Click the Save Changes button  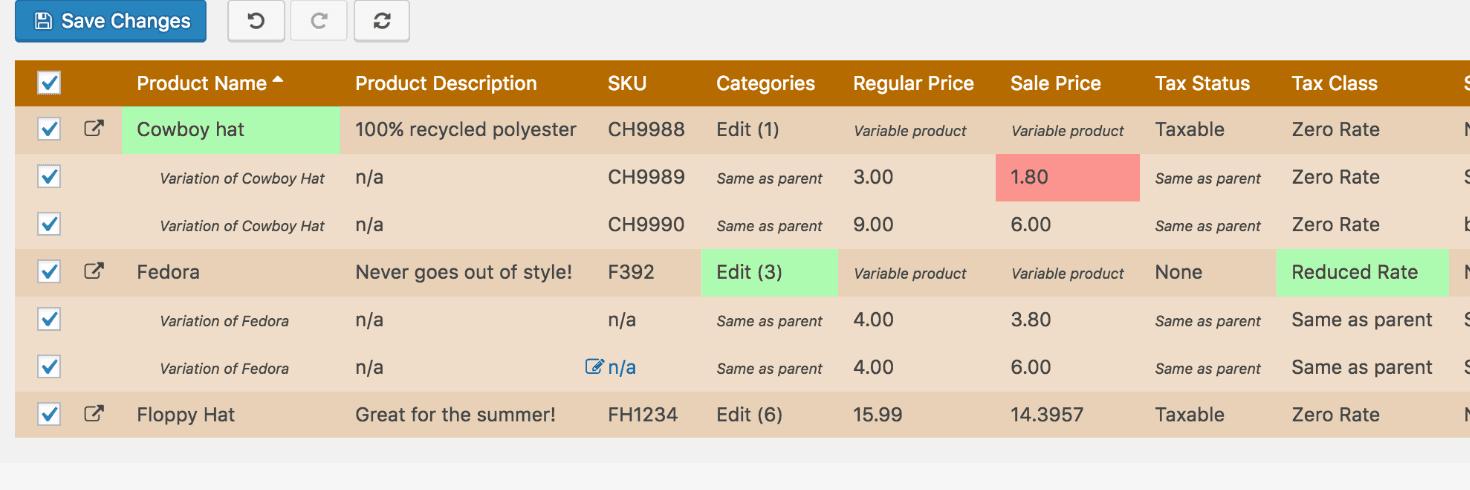coord(111,21)
